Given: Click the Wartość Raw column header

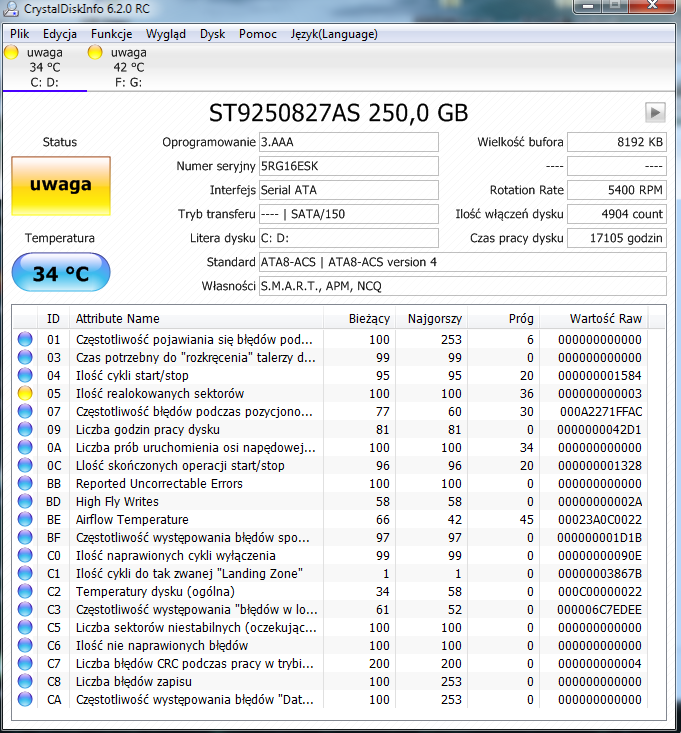Looking at the screenshot, I should point(594,319).
